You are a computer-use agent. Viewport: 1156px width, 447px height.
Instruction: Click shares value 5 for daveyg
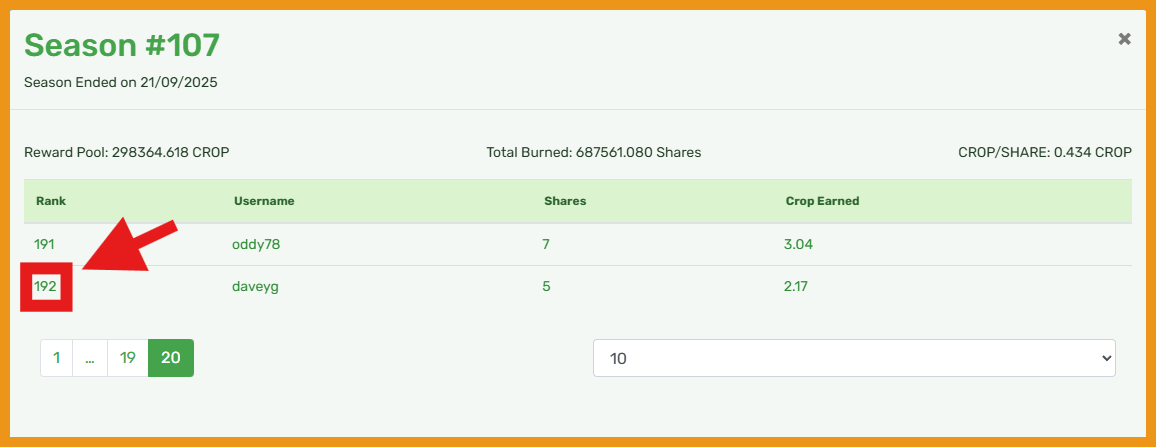(547, 287)
